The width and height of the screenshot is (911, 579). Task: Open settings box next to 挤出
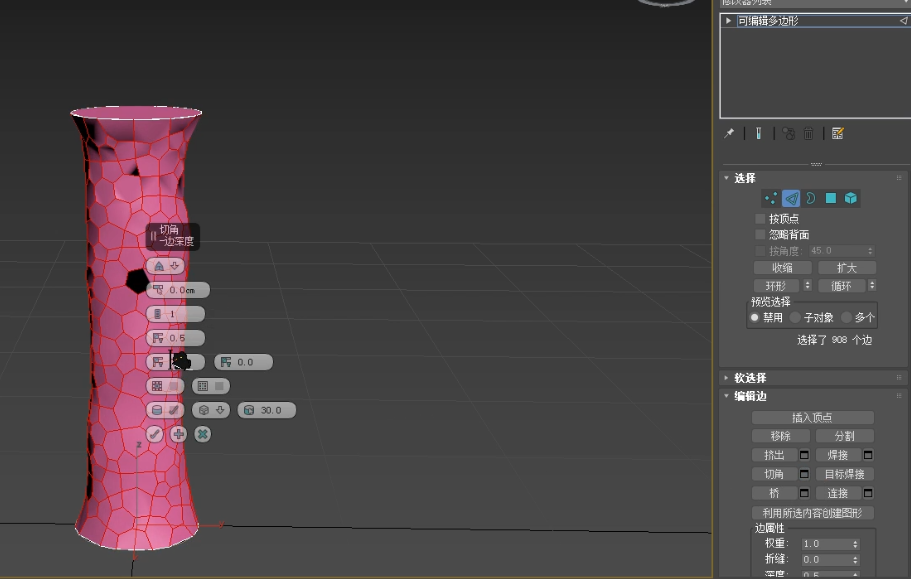[x=804, y=455]
